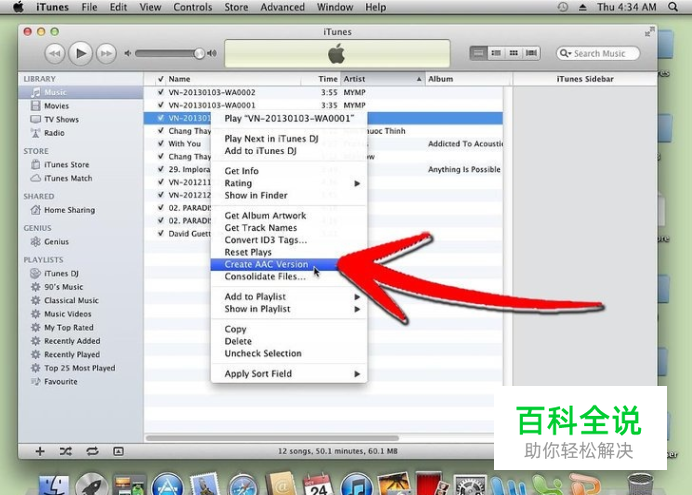Uncheck the David Guett song checkbox

coord(161,233)
